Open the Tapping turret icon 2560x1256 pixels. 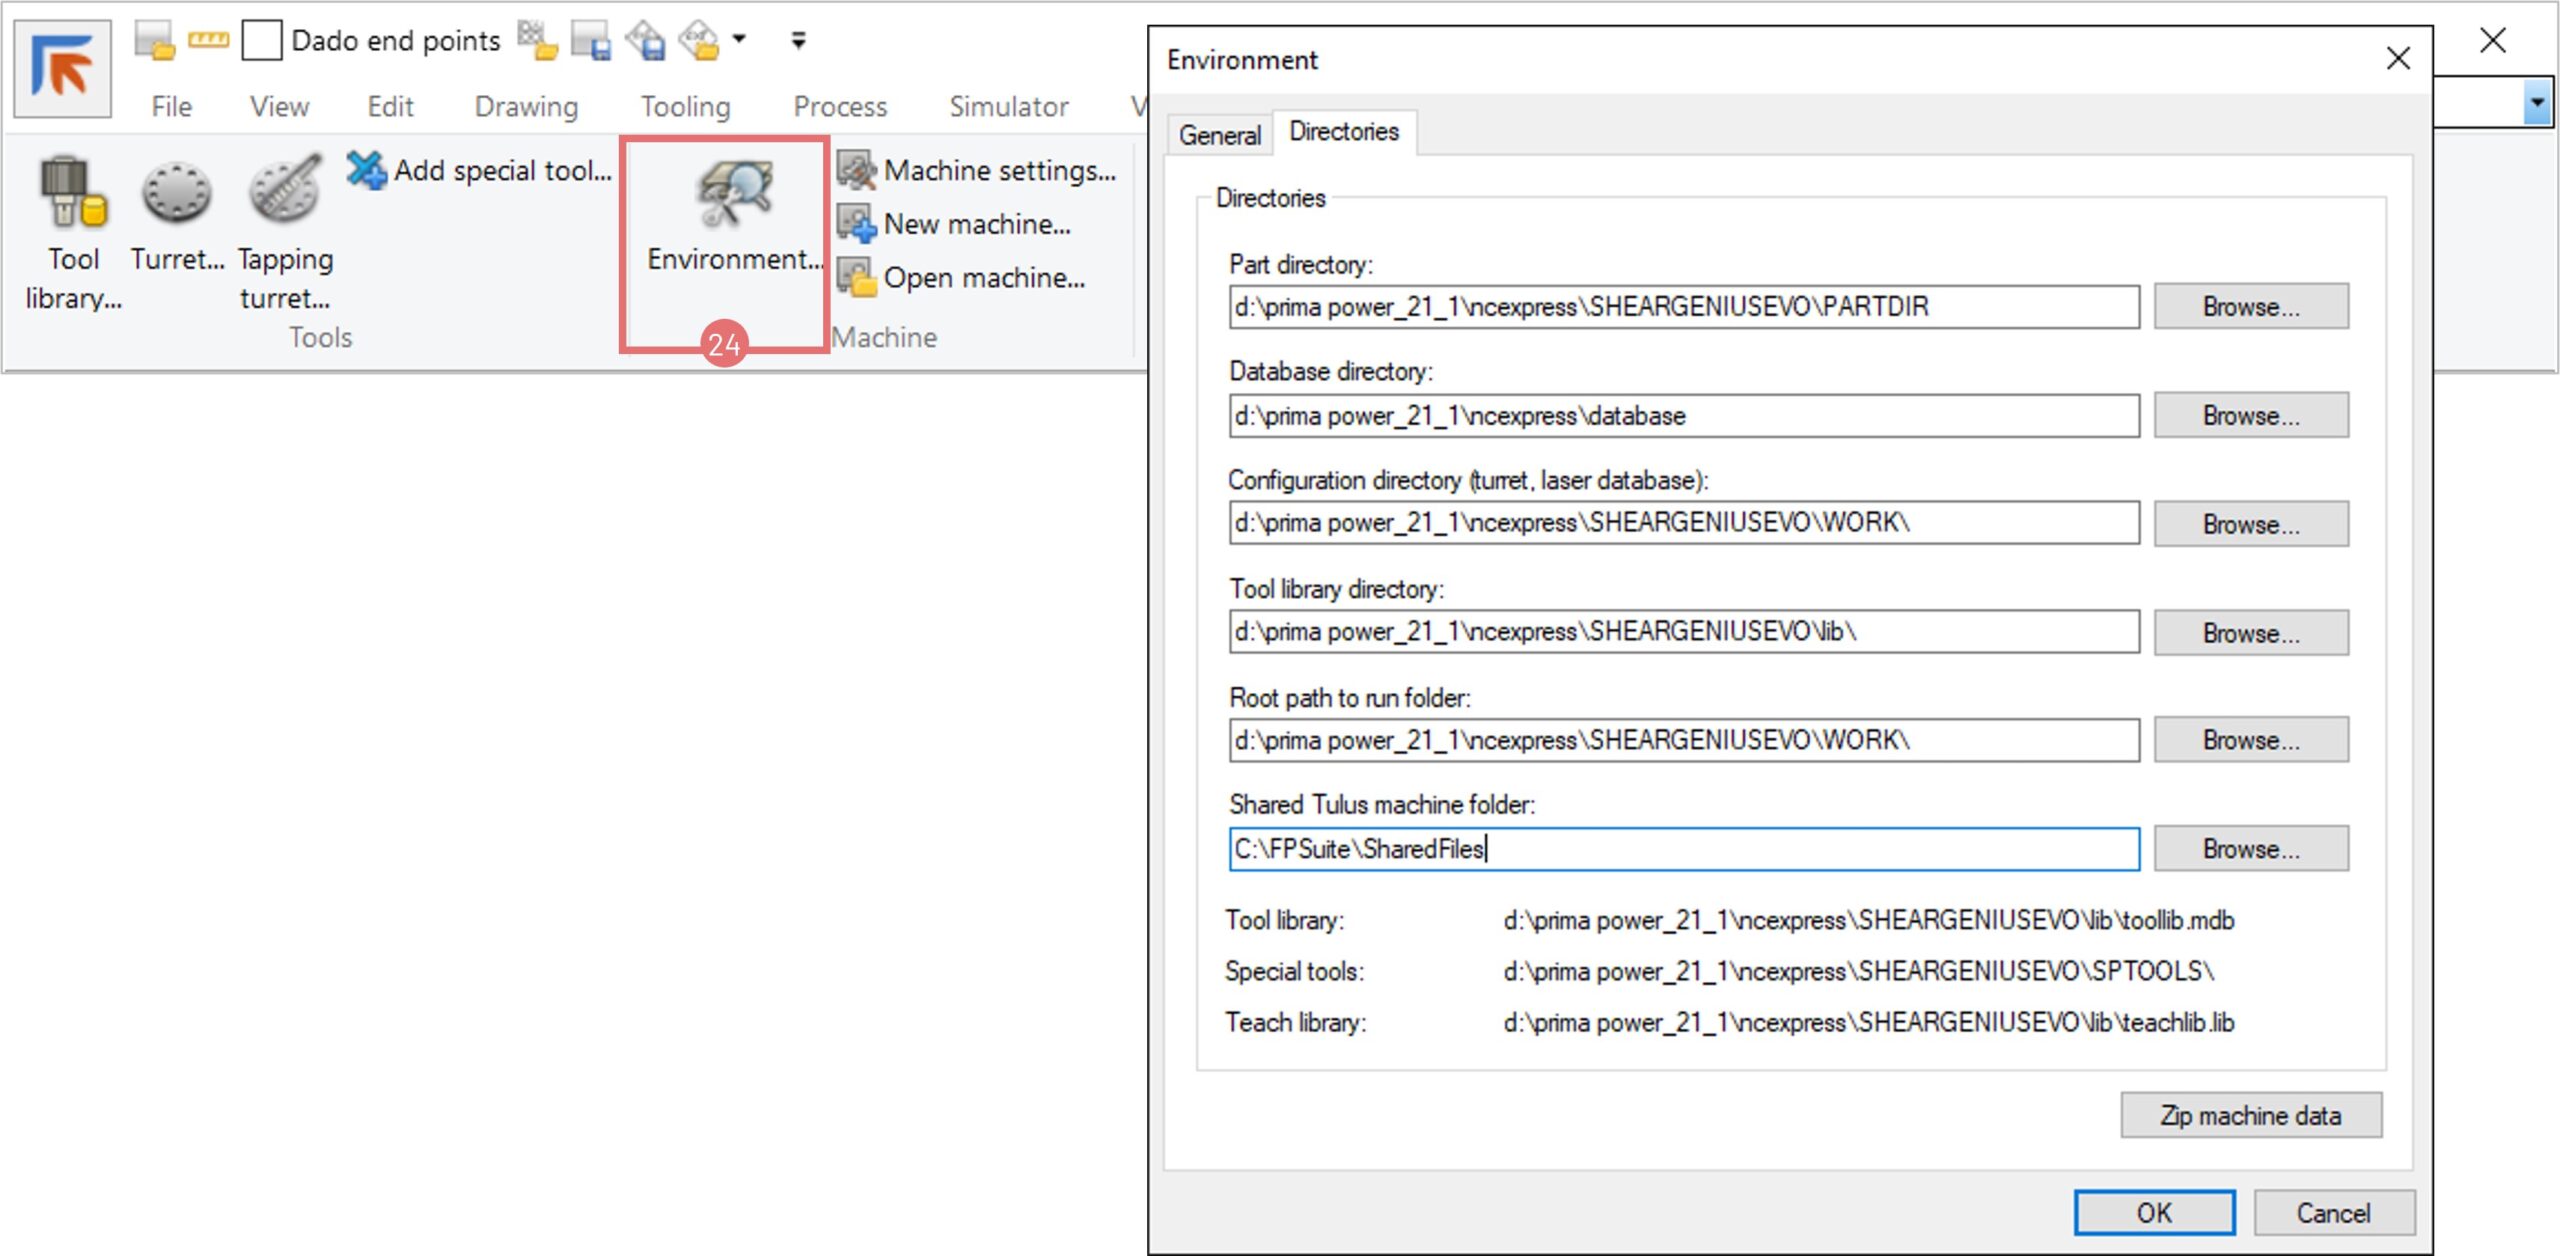click(285, 190)
